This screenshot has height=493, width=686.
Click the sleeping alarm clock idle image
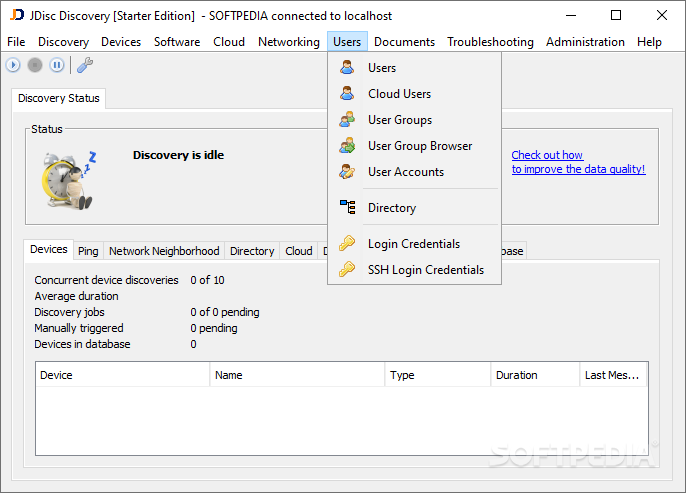[69, 181]
